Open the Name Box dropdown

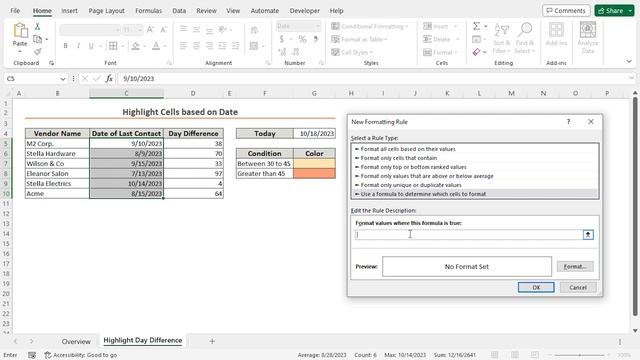coord(62,78)
